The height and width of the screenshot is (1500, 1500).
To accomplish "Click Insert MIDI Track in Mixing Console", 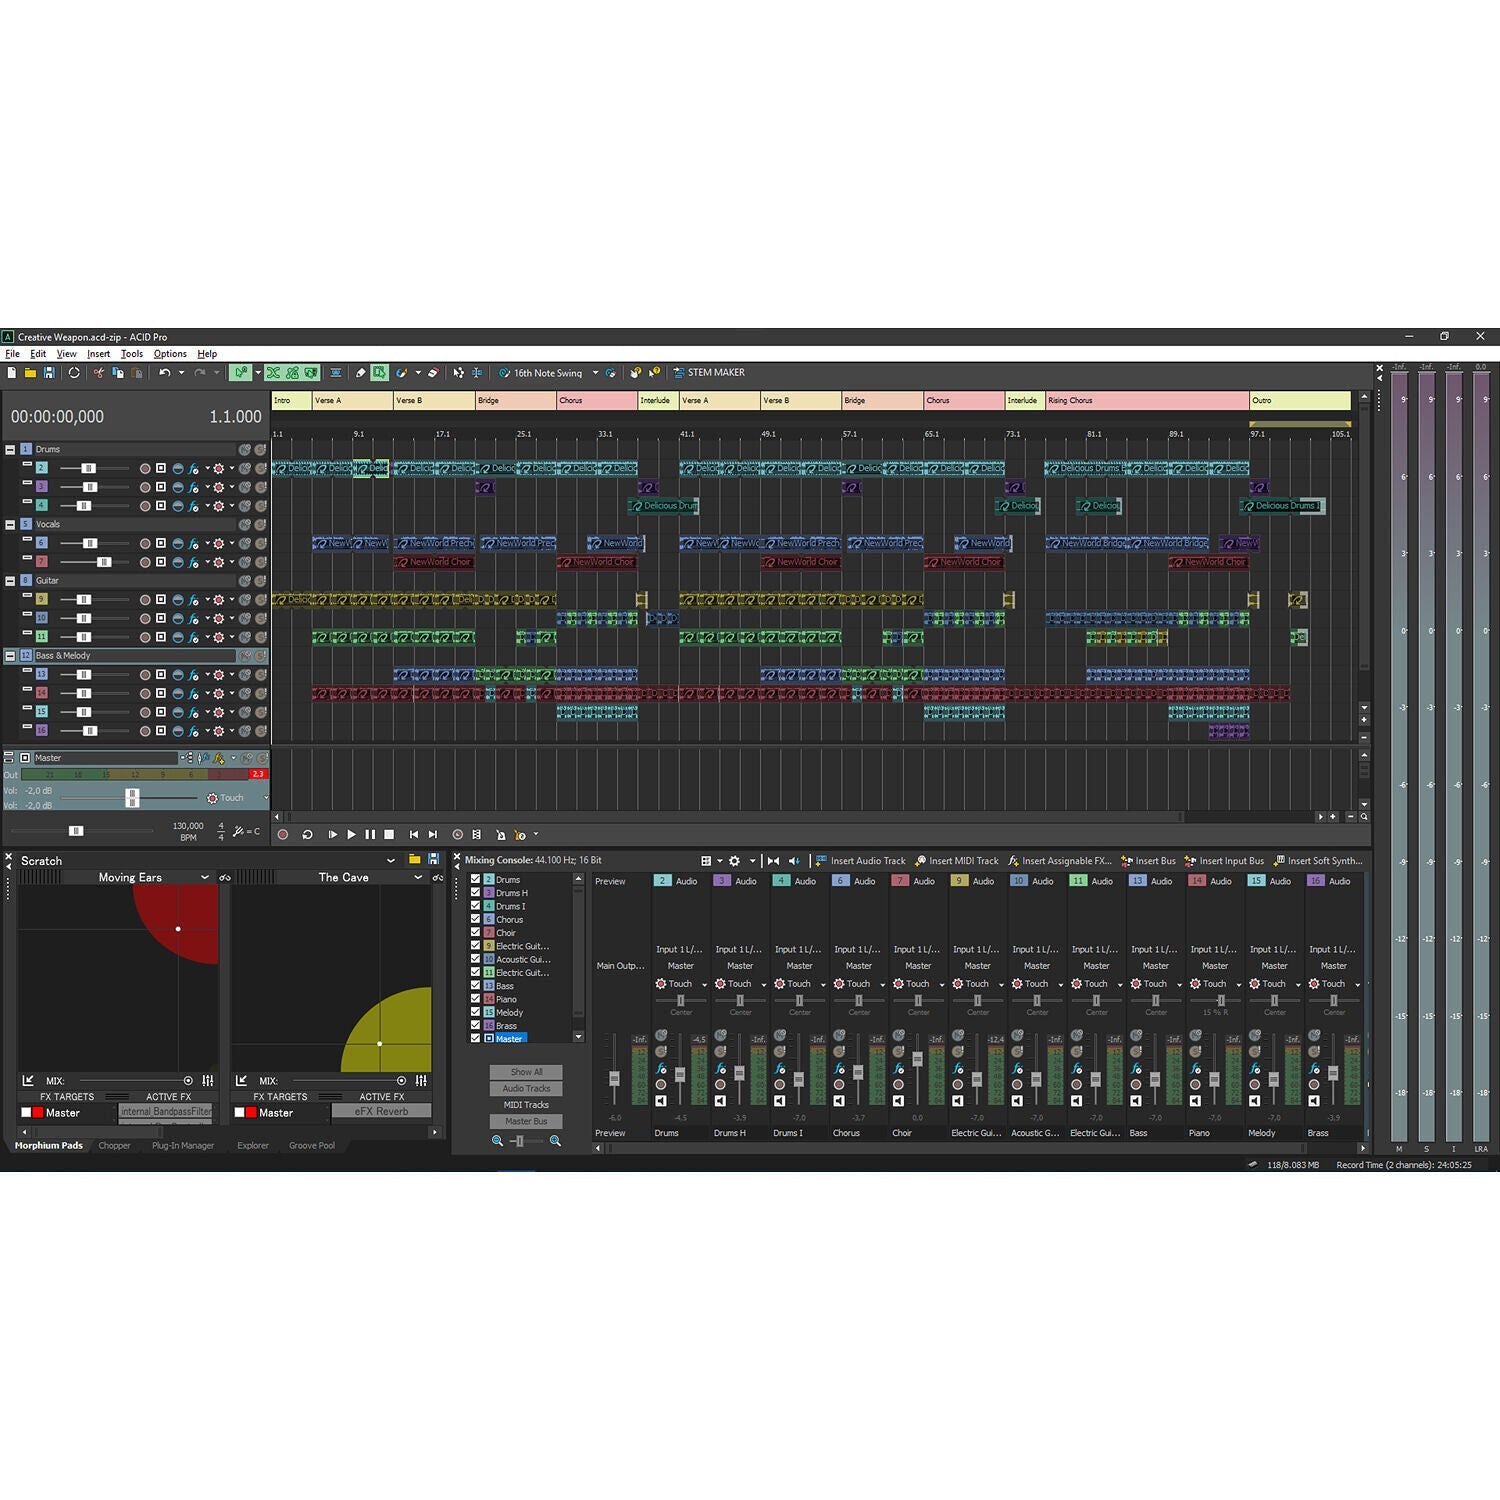I will [x=956, y=861].
